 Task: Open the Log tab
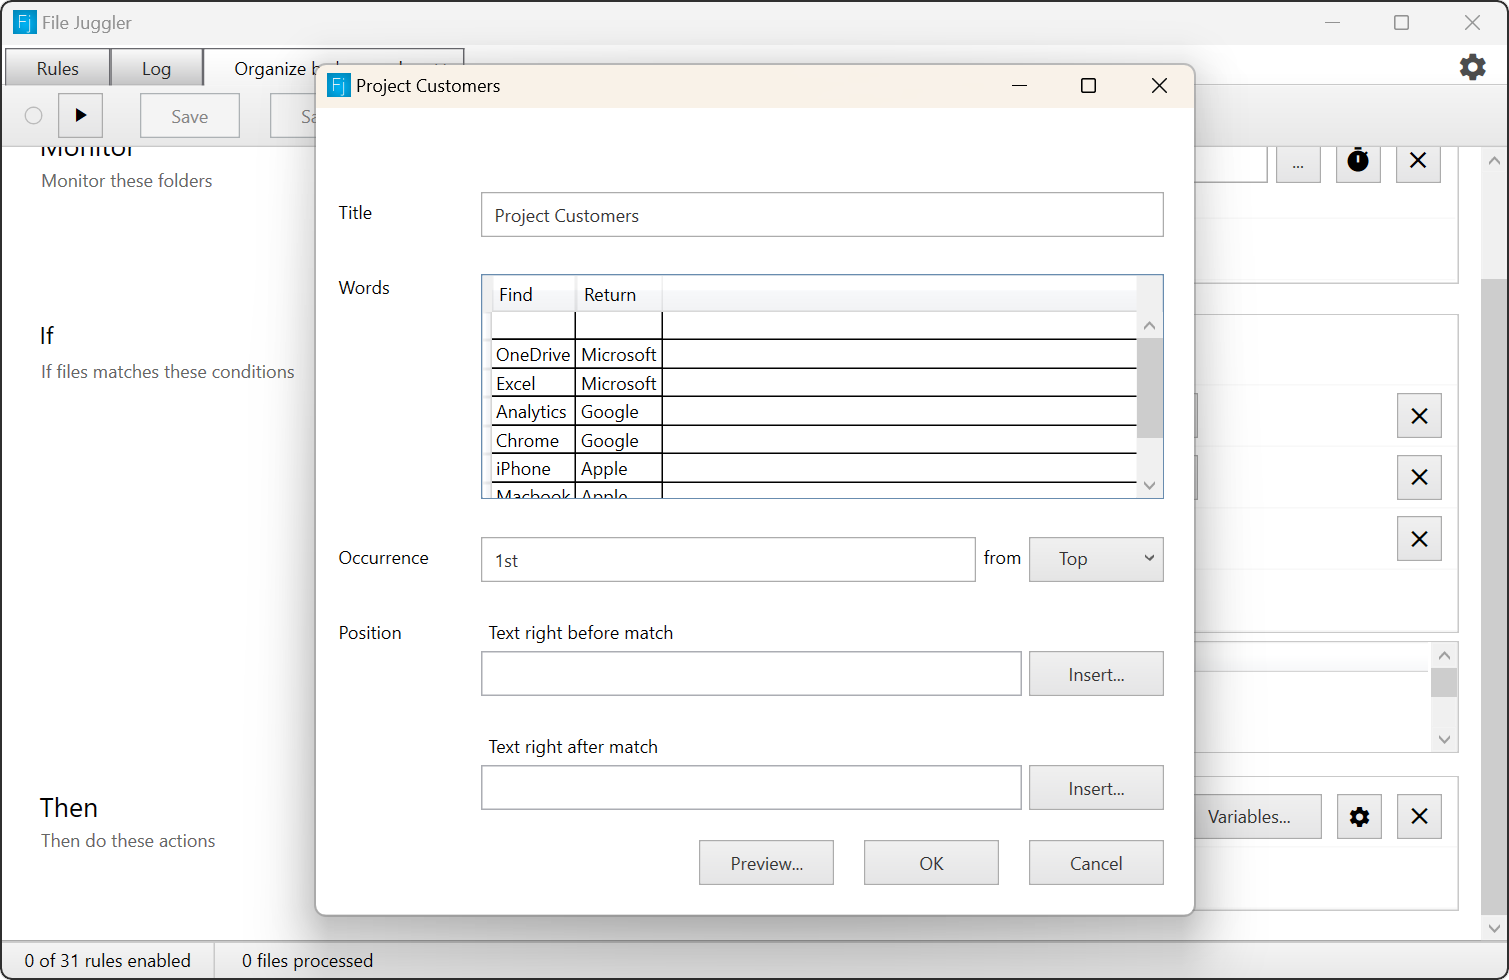pyautogui.click(x=156, y=68)
